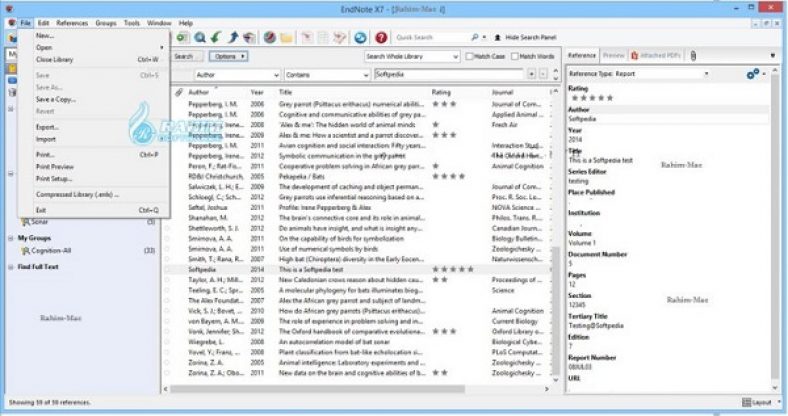Click the Insert Citation toolbar icon
Image resolution: width=788 pixels, height=416 pixels.
click(307, 38)
